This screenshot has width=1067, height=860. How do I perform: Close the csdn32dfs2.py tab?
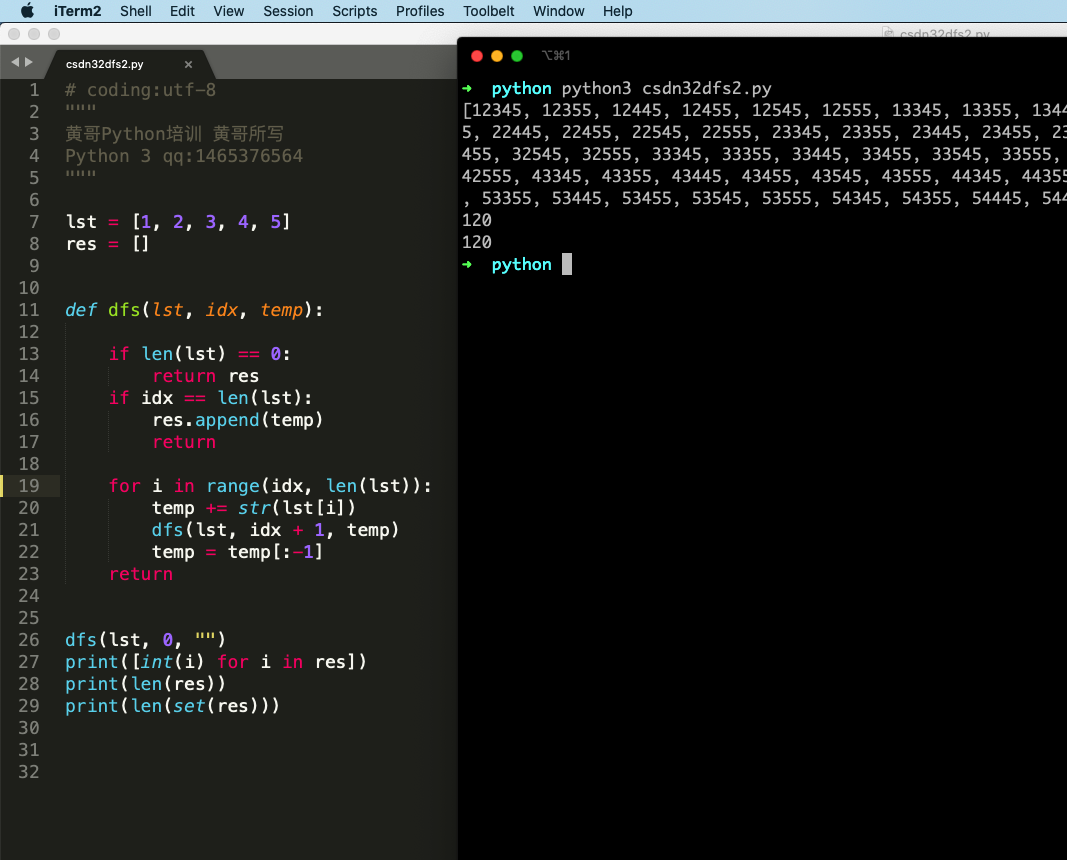tap(188, 64)
